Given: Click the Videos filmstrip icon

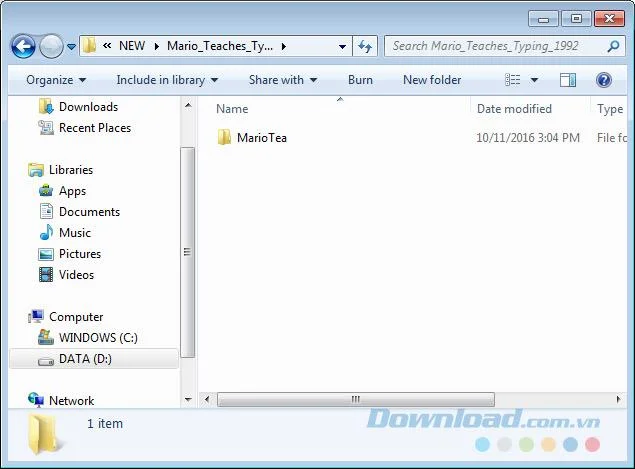Looking at the screenshot, I should (46, 275).
